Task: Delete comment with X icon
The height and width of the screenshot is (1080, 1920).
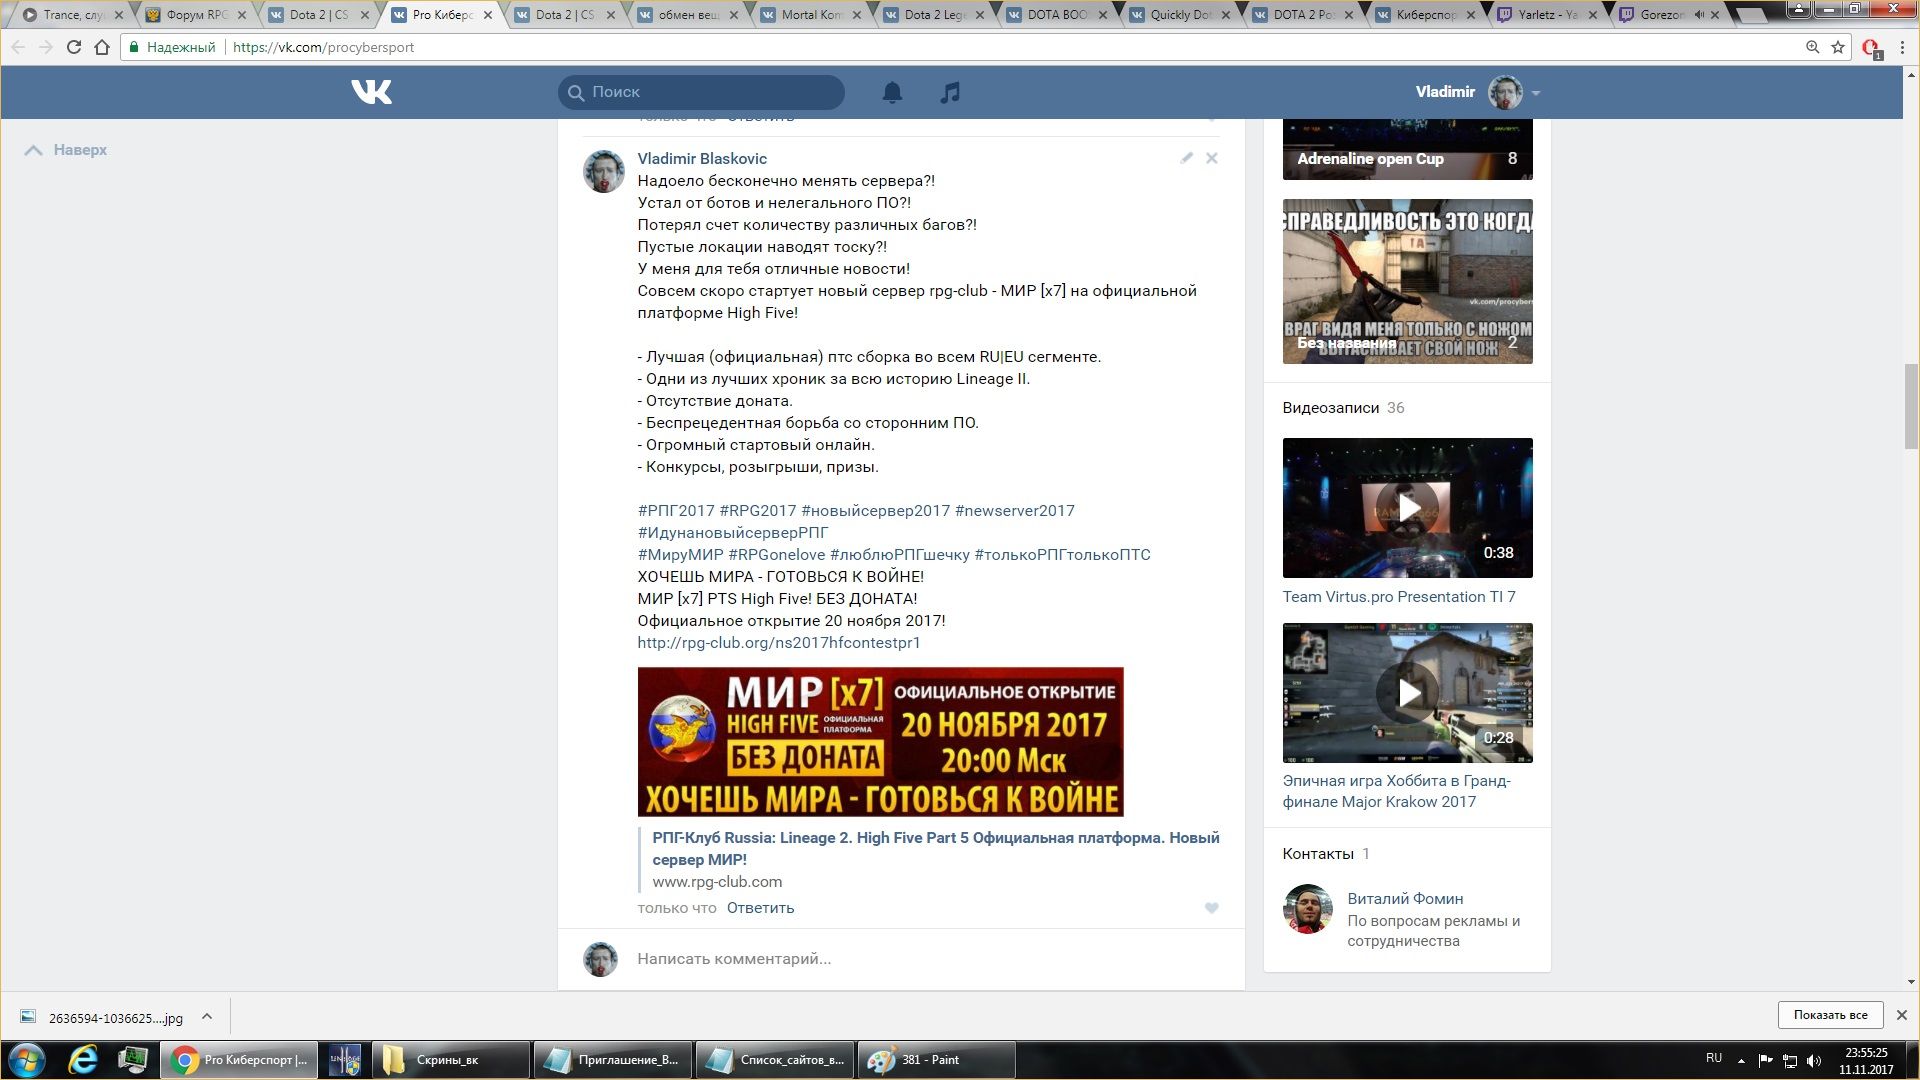Action: [x=1211, y=158]
